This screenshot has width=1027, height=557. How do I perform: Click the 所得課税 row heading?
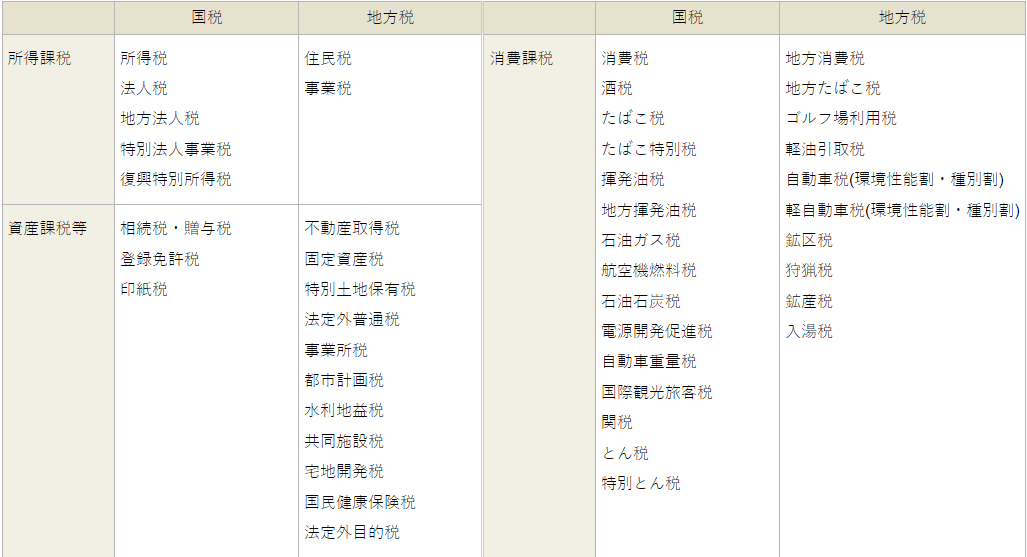point(39,58)
